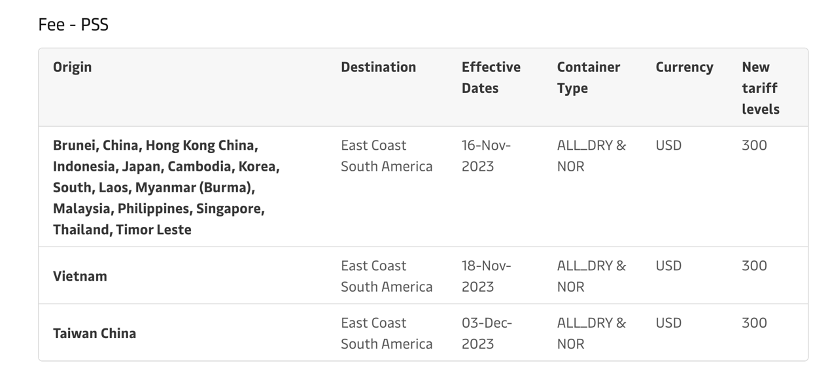Click the Effective Dates column header

point(491,78)
